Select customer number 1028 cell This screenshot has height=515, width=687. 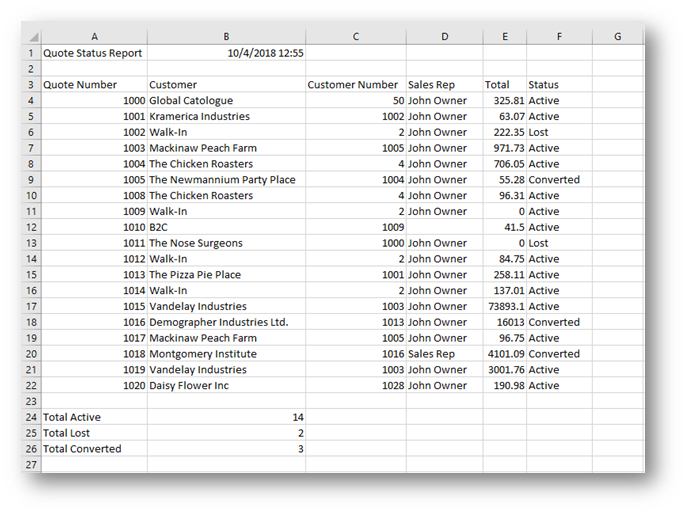click(x=356, y=385)
